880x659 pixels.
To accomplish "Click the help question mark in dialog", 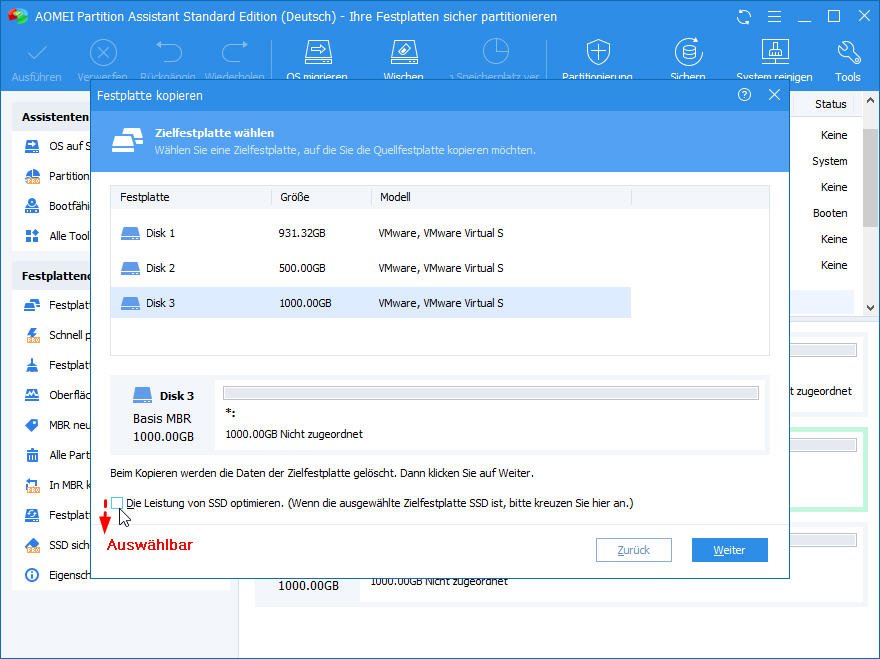I will point(744,95).
